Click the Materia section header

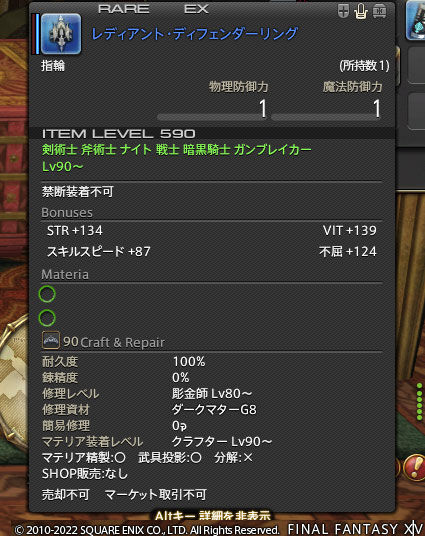click(65, 274)
